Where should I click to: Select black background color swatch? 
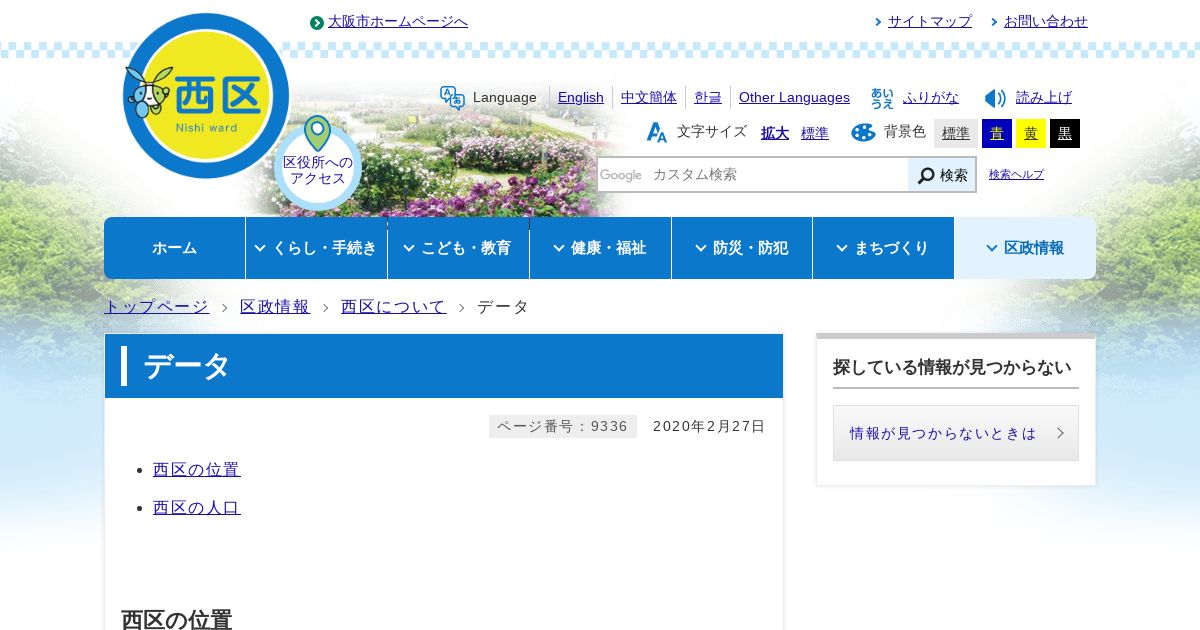(1065, 133)
